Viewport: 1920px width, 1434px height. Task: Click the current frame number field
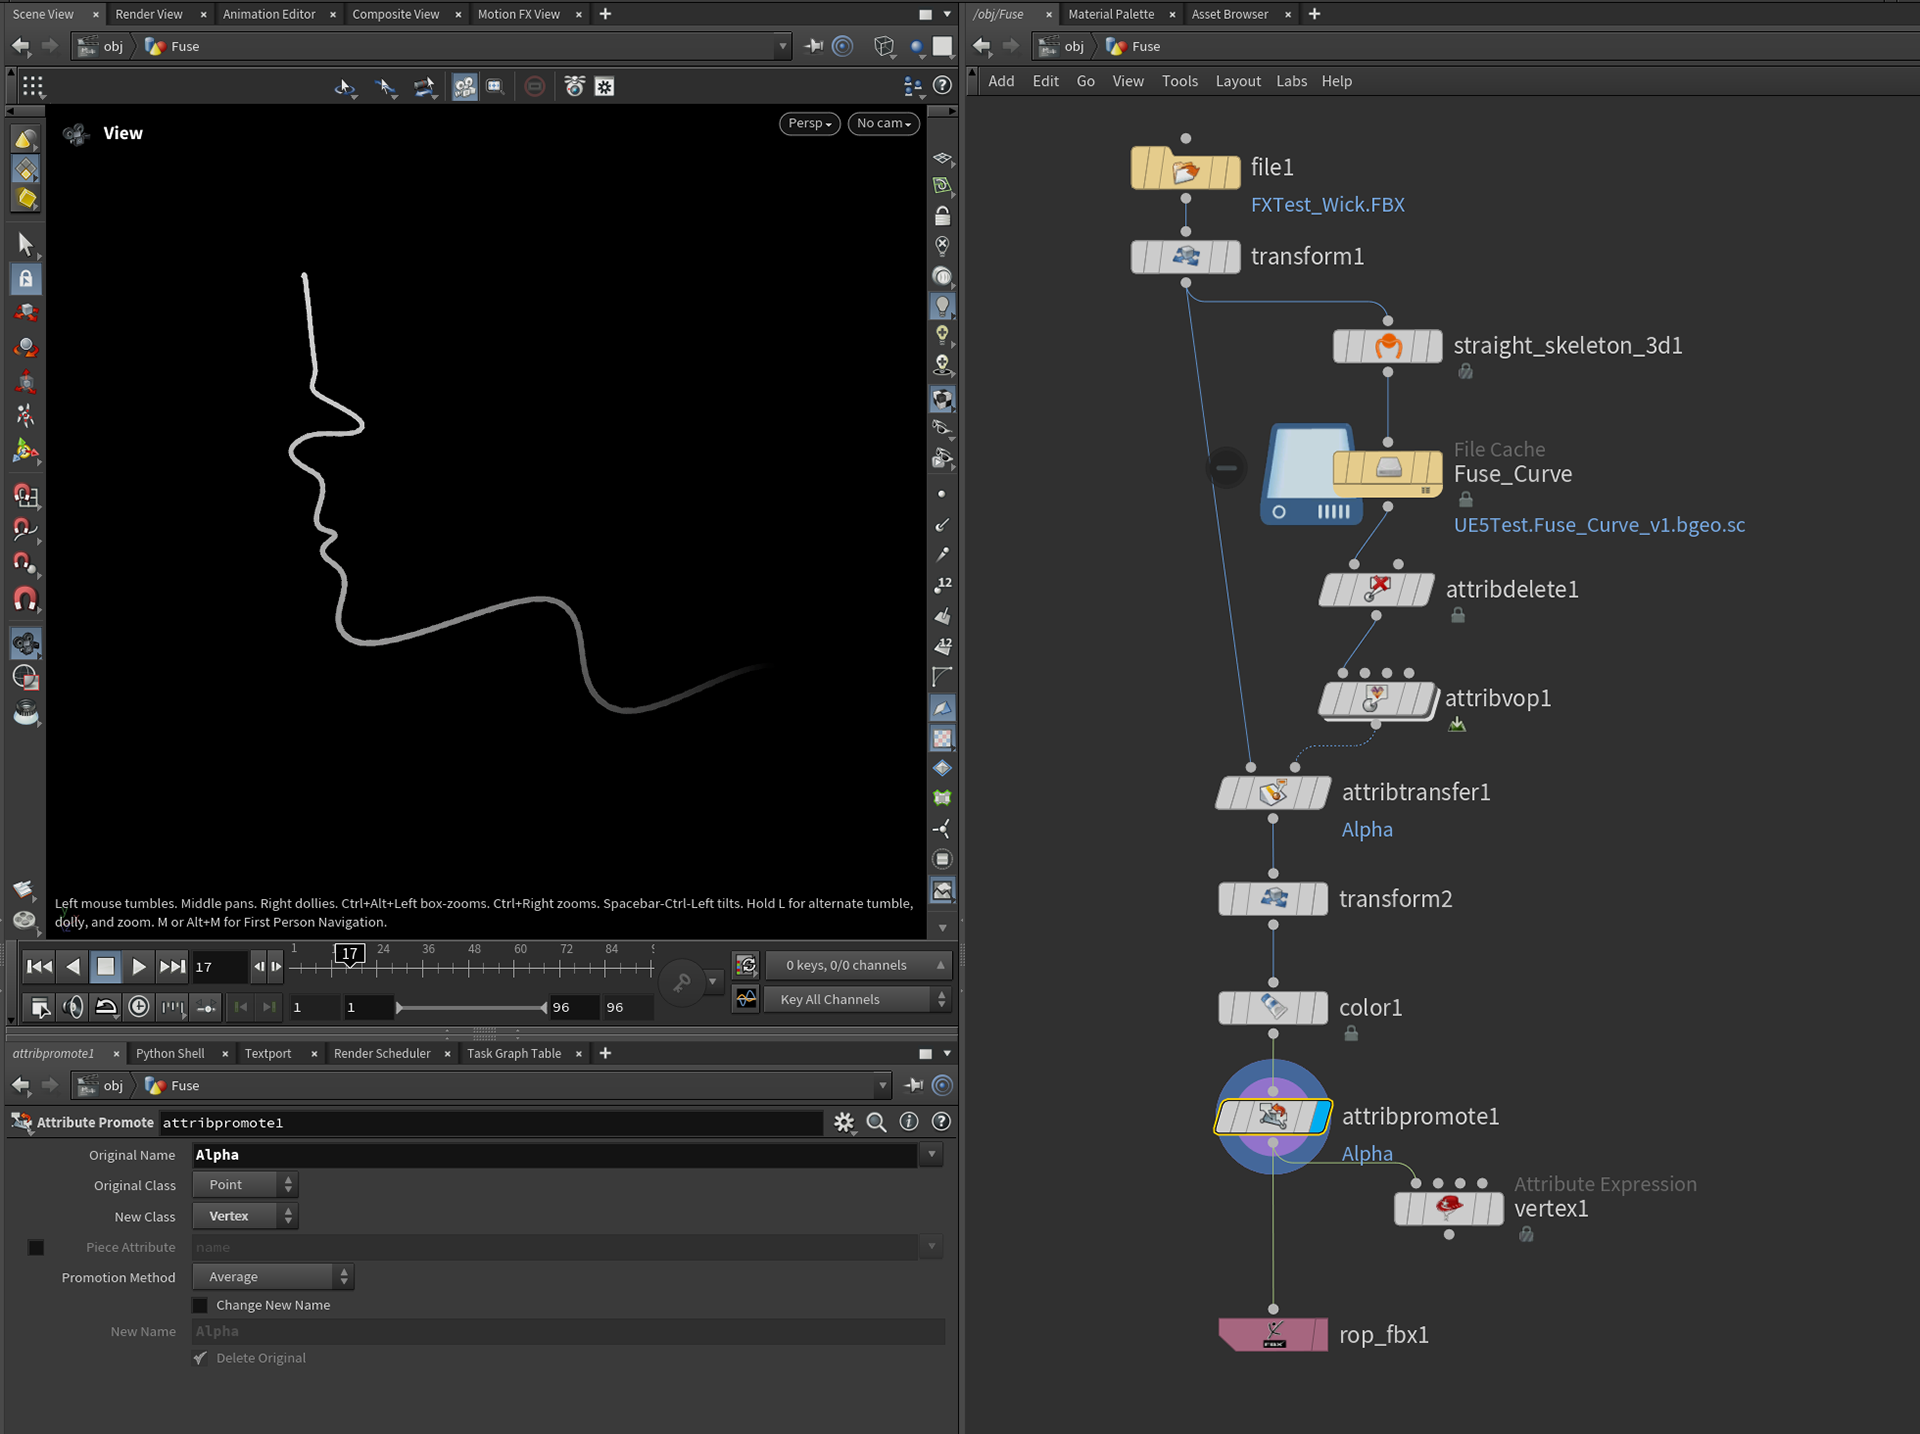(x=219, y=967)
